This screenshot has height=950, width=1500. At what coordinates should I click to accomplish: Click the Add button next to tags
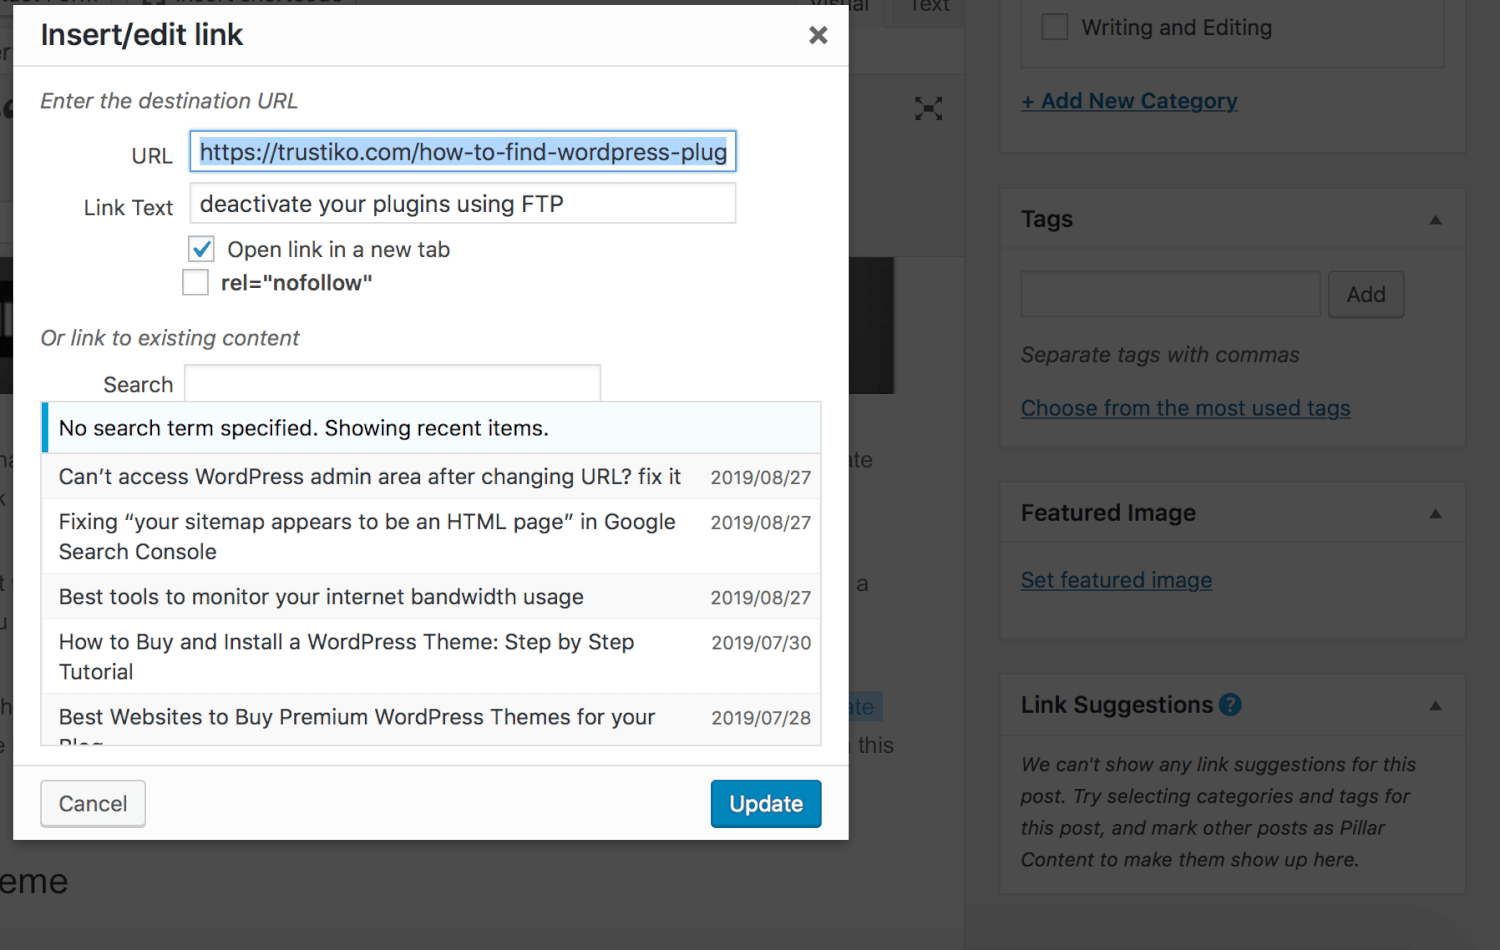(x=1365, y=294)
